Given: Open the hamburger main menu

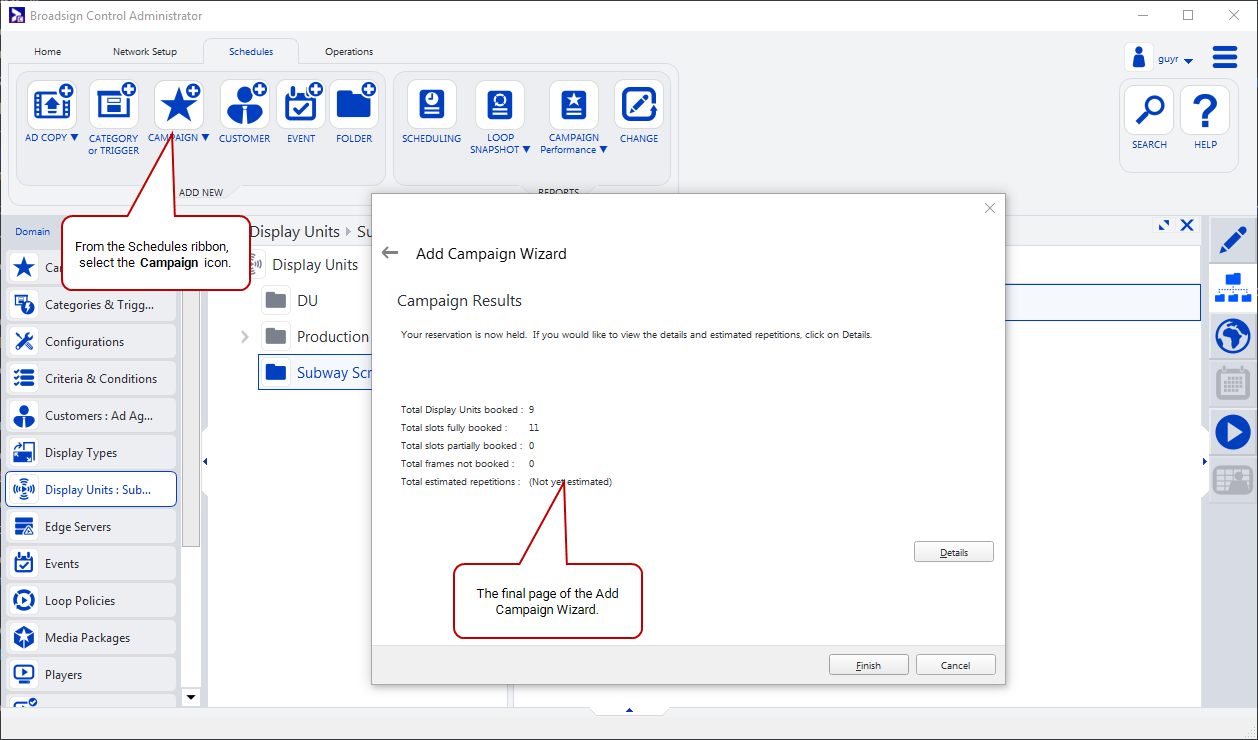Looking at the screenshot, I should coord(1225,57).
